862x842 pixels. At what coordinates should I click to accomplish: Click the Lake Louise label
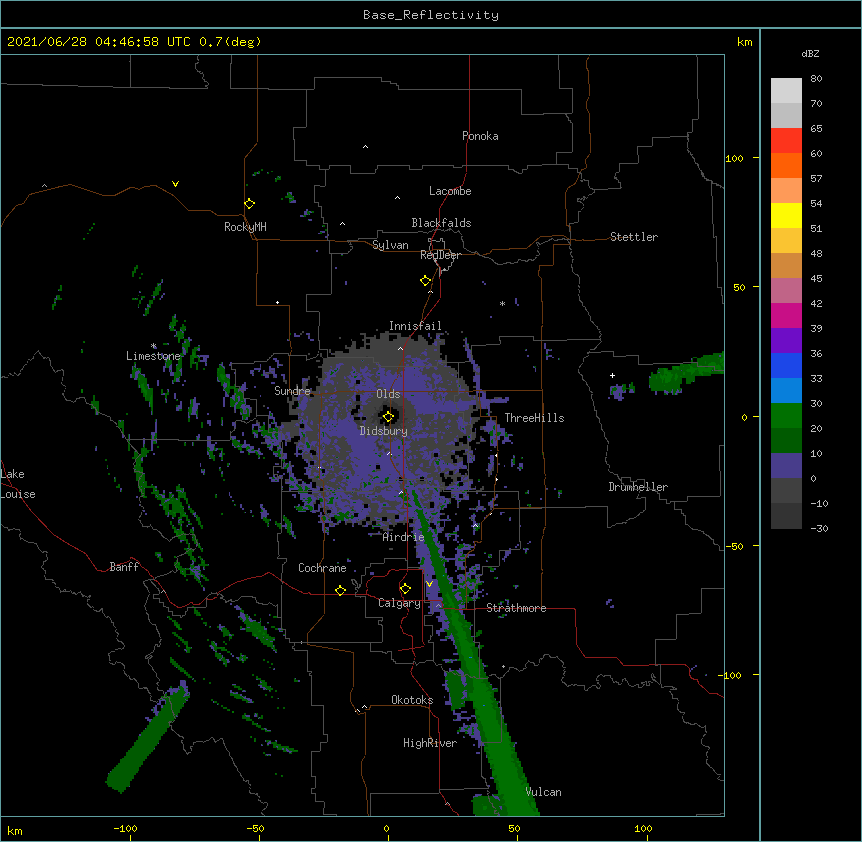tap(18, 484)
